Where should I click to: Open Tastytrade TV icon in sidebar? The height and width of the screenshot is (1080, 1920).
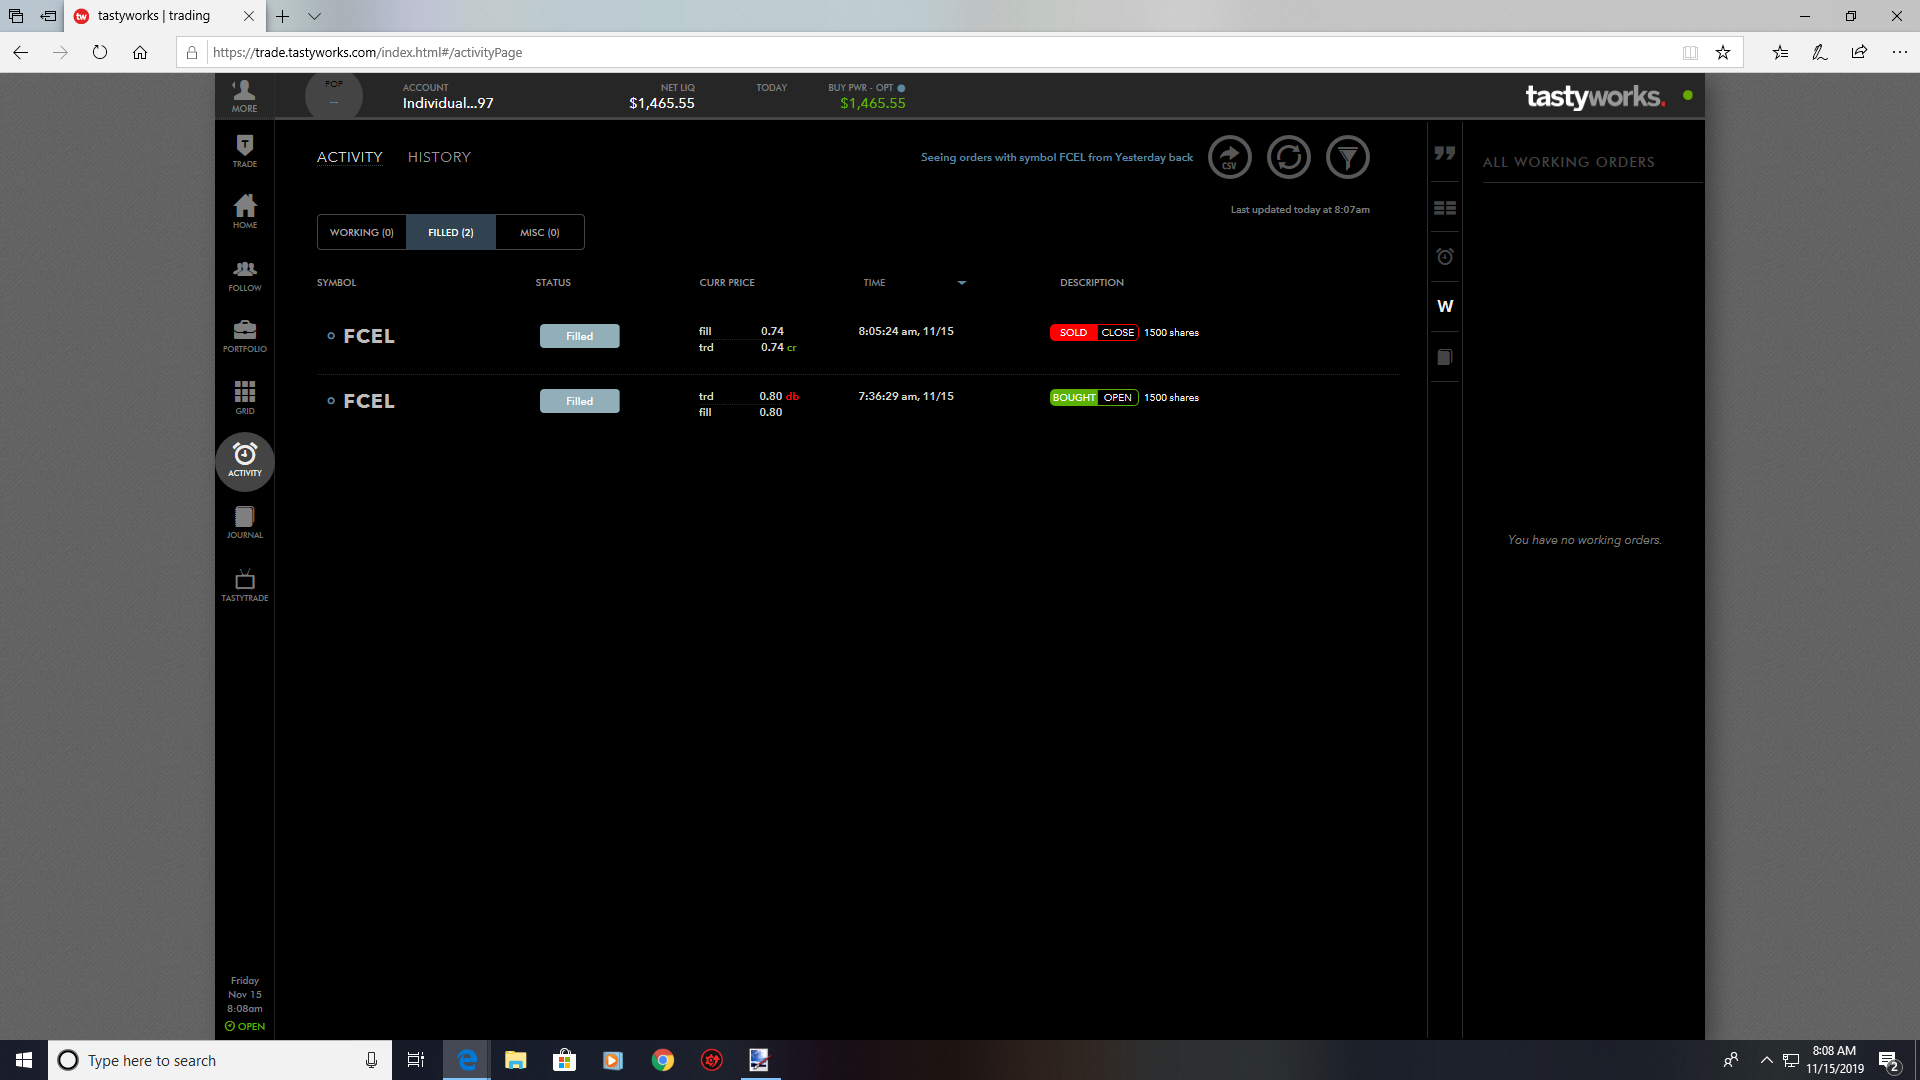tap(245, 585)
